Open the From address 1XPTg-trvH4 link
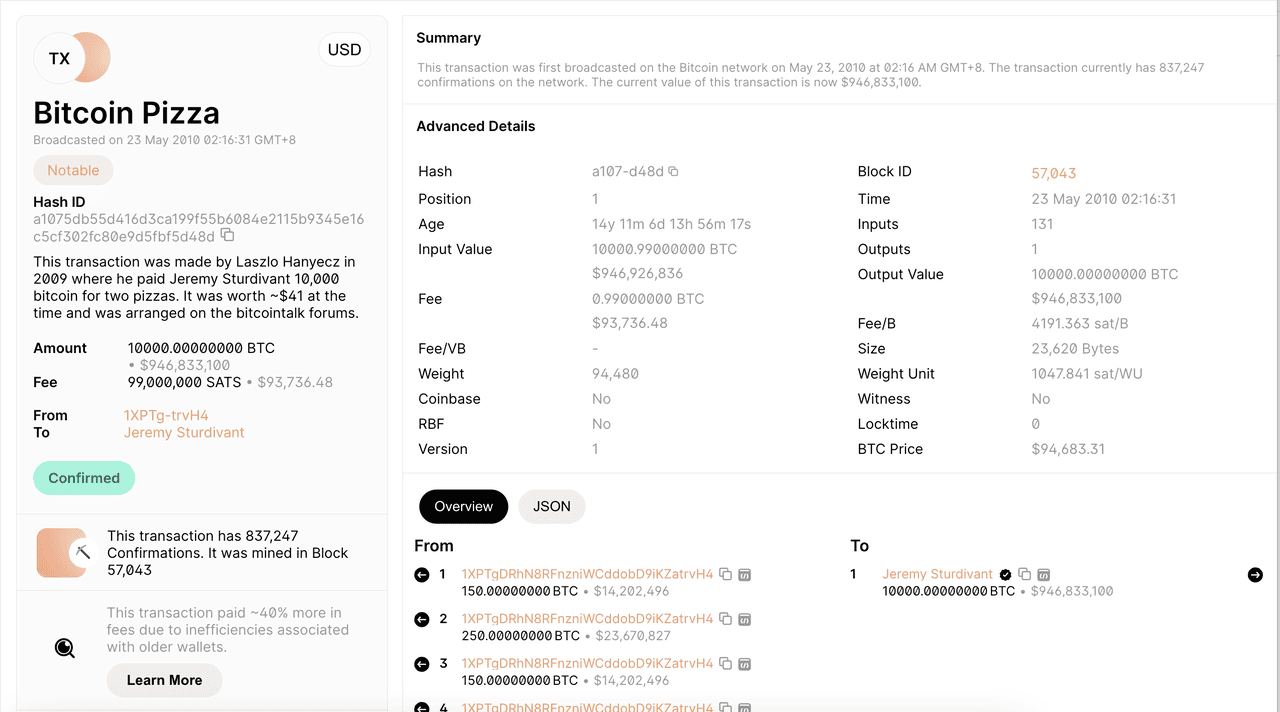Viewport: 1280px width, 712px height. coord(166,415)
